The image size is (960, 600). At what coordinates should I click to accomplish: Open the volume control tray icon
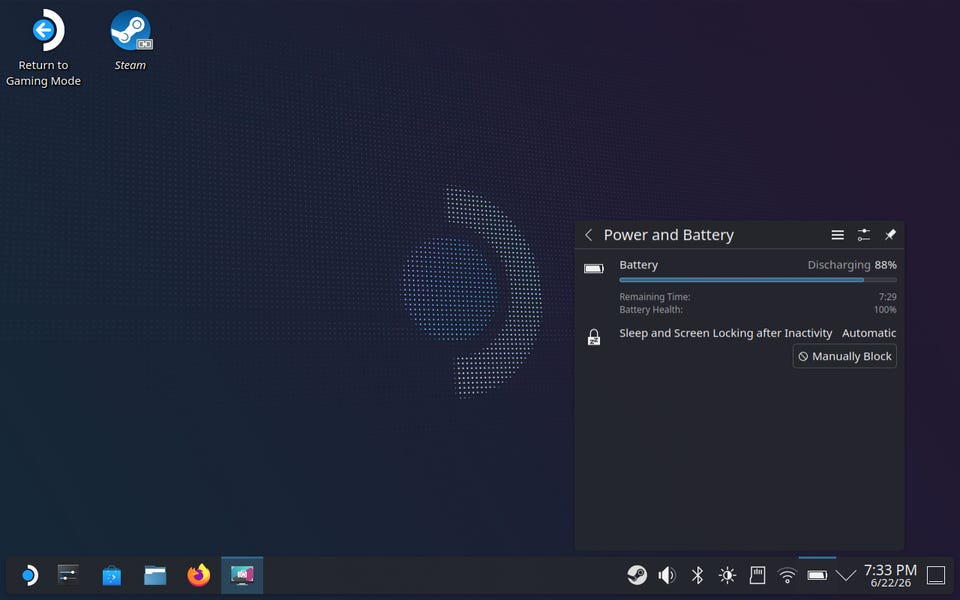(667, 575)
